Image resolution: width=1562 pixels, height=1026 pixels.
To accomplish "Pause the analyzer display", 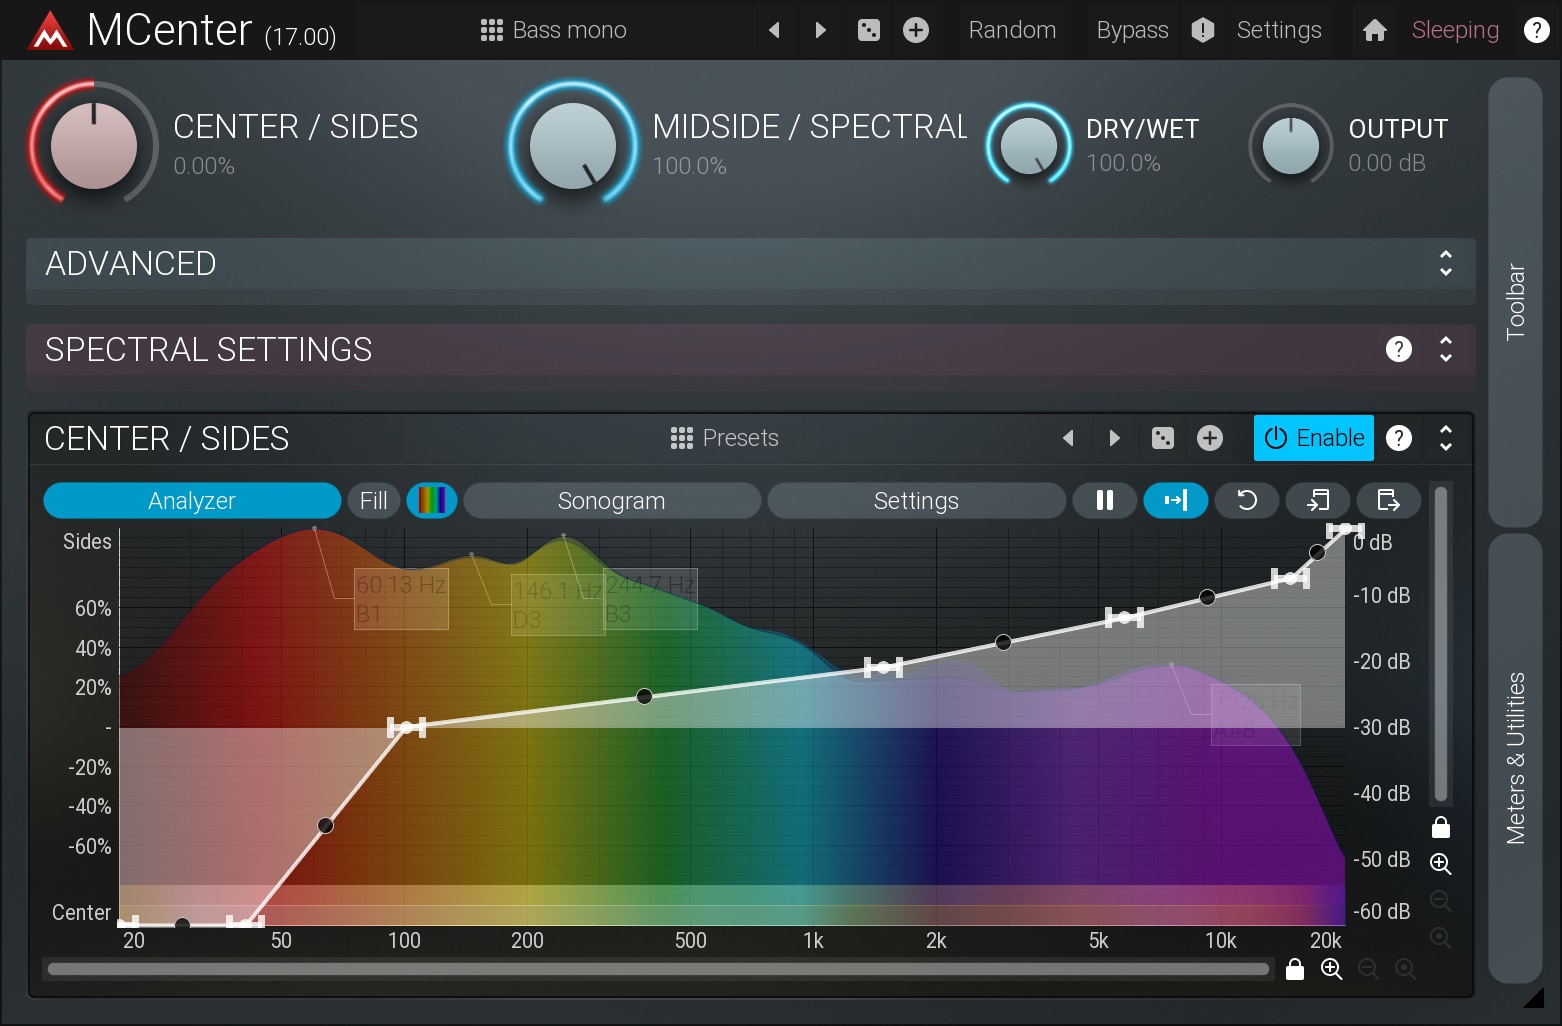I will [1104, 500].
